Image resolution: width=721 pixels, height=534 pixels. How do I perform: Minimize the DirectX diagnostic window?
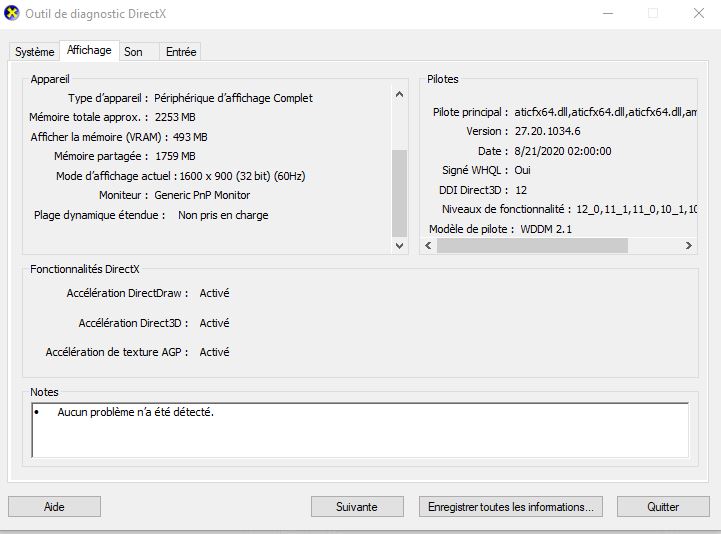[608, 13]
